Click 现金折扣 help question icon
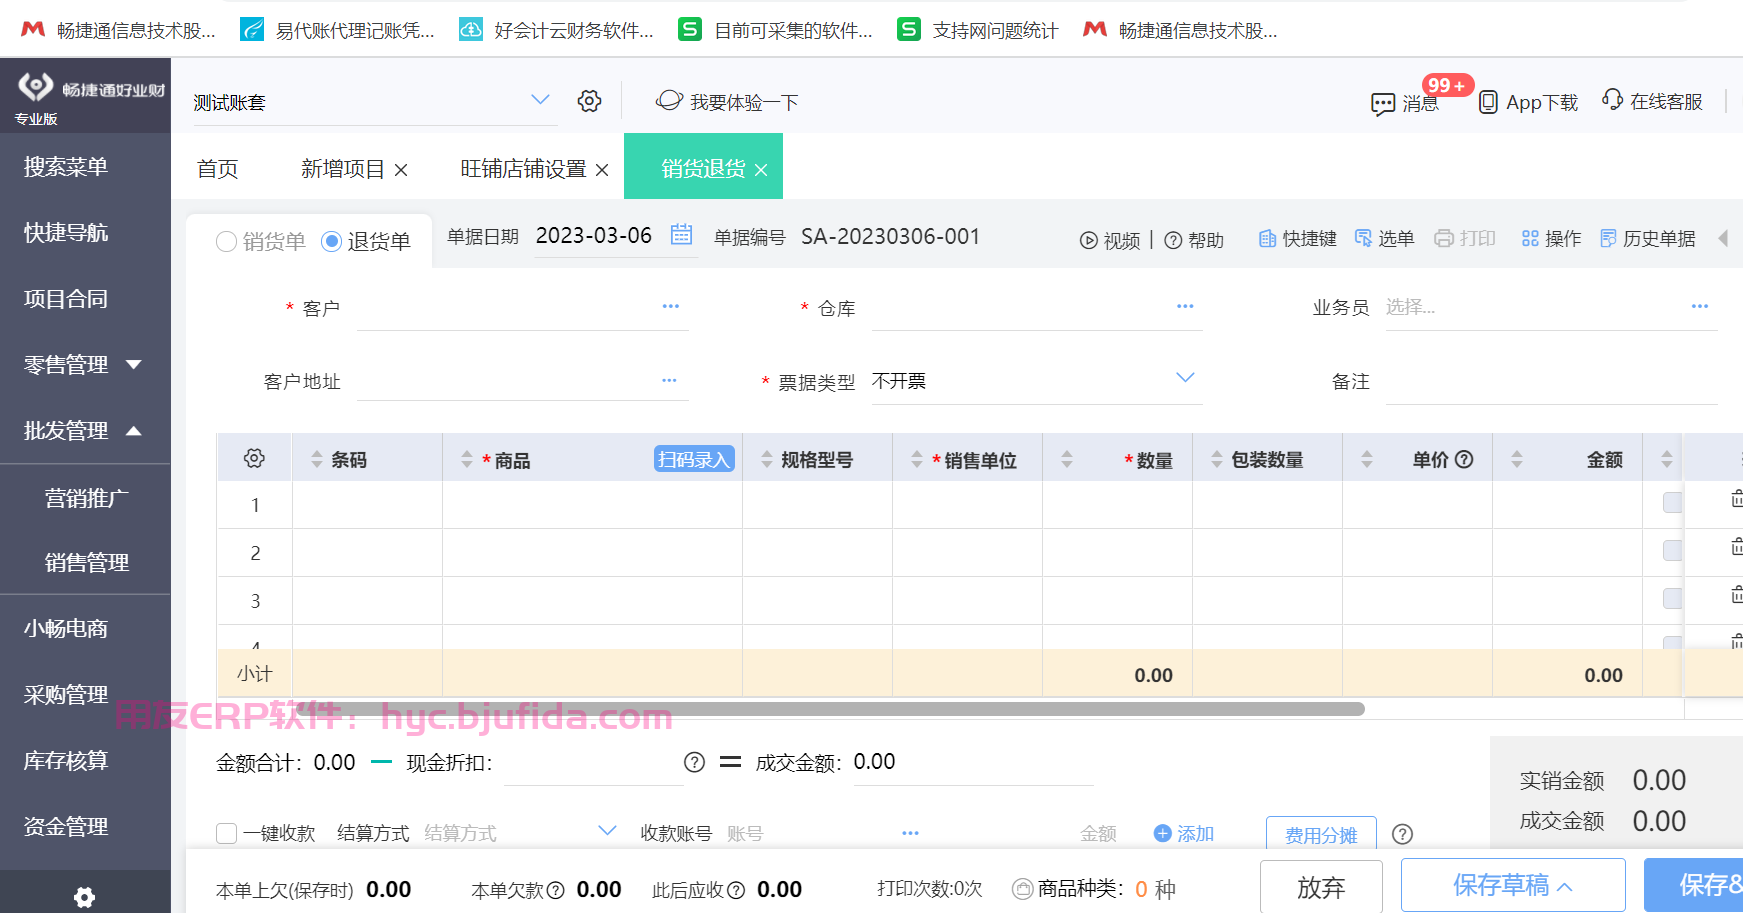The height and width of the screenshot is (913, 1743). pyautogui.click(x=694, y=763)
